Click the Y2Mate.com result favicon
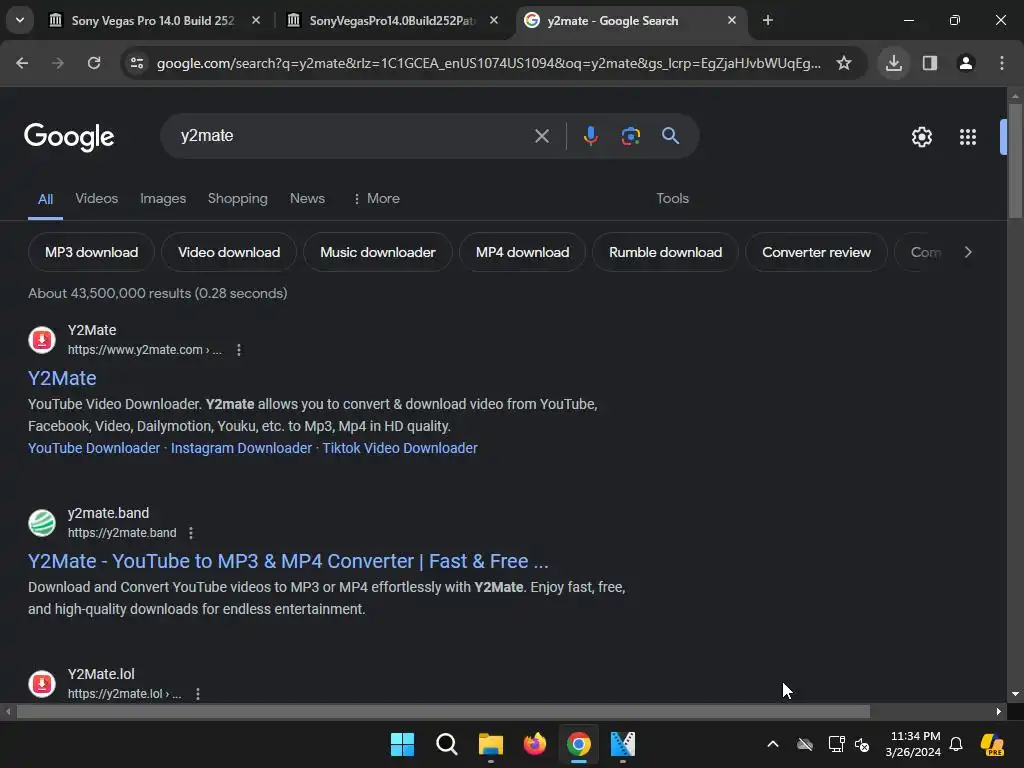 (x=42, y=340)
